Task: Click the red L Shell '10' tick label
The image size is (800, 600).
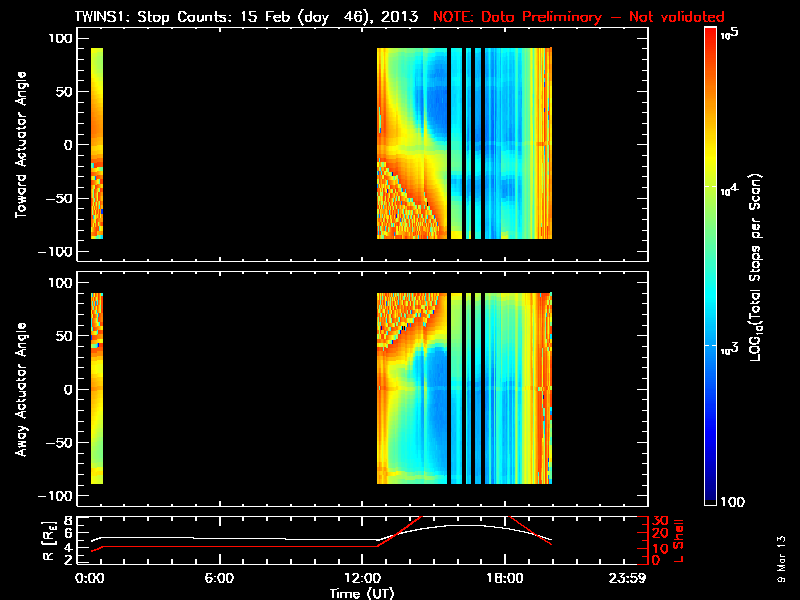Action: pyautogui.click(x=660, y=548)
